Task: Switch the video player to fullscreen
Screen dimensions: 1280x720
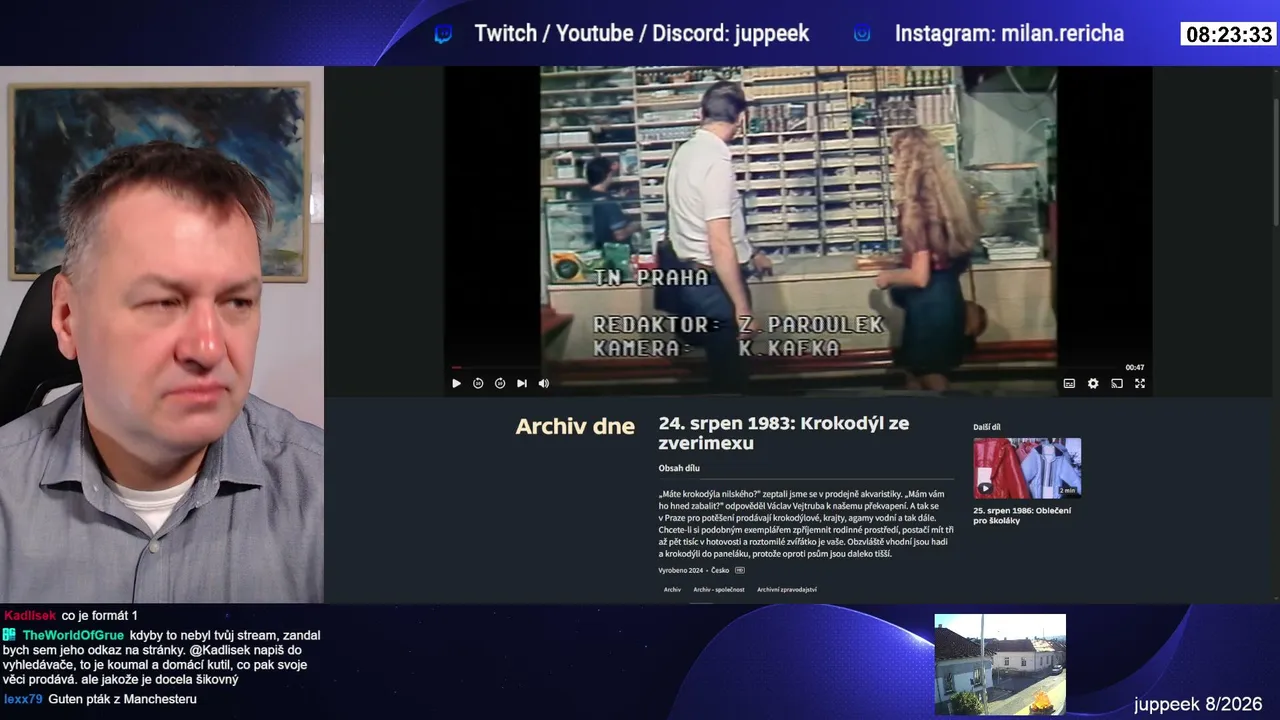Action: [x=1140, y=383]
